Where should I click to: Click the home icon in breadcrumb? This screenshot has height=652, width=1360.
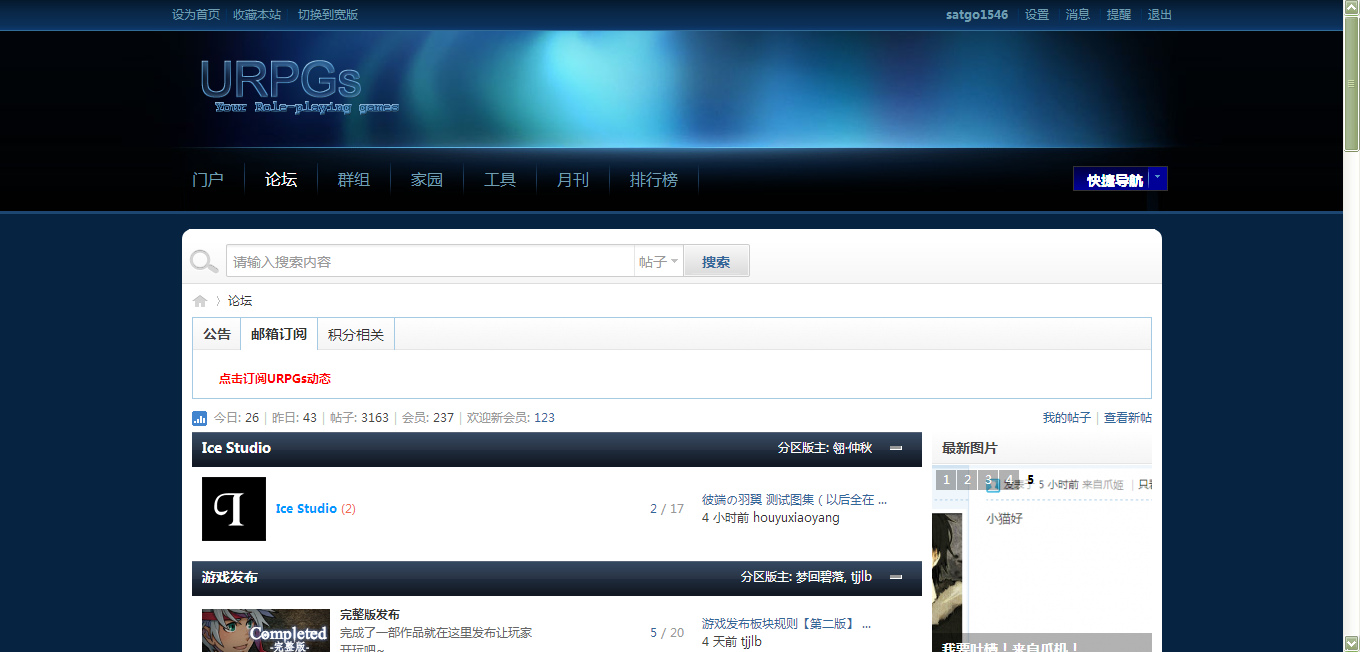coord(200,301)
